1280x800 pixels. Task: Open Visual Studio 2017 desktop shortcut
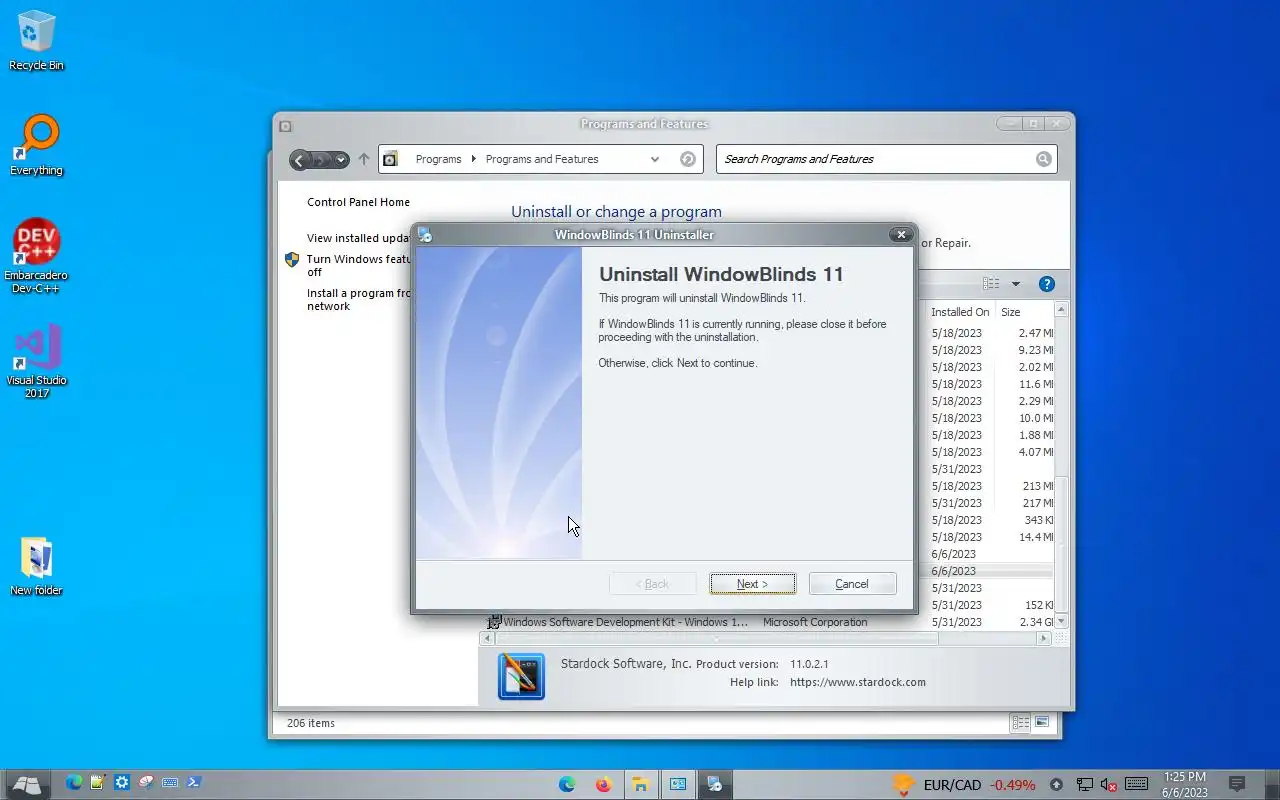coord(36,361)
